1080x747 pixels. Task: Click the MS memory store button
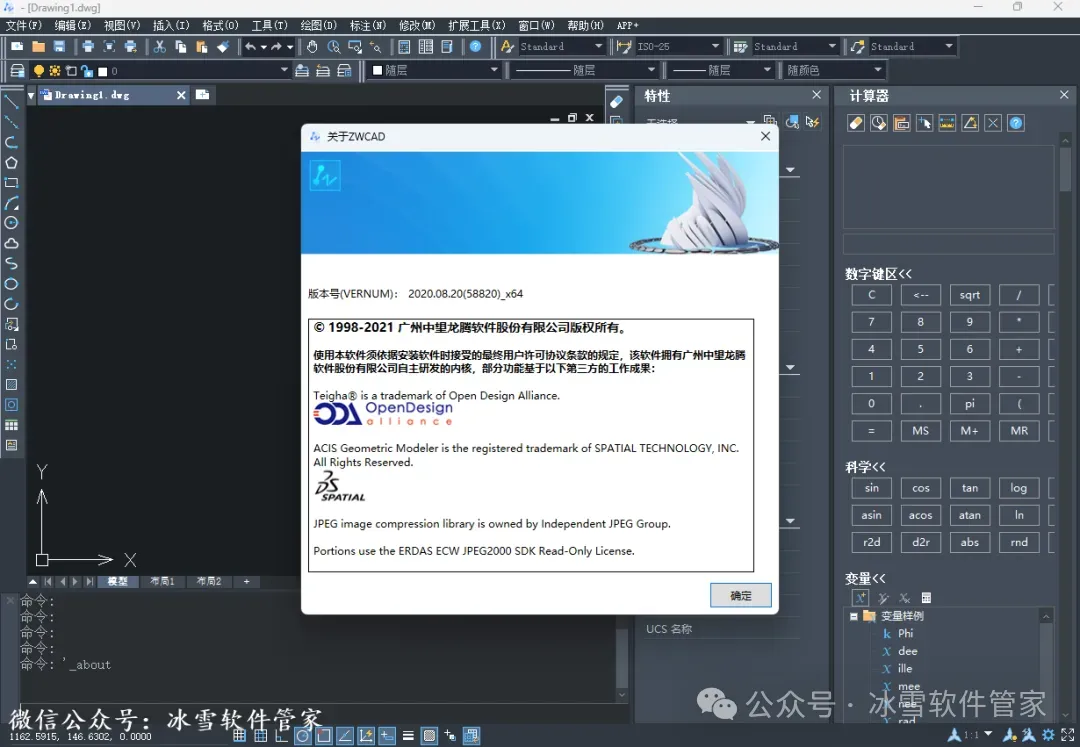click(x=920, y=431)
